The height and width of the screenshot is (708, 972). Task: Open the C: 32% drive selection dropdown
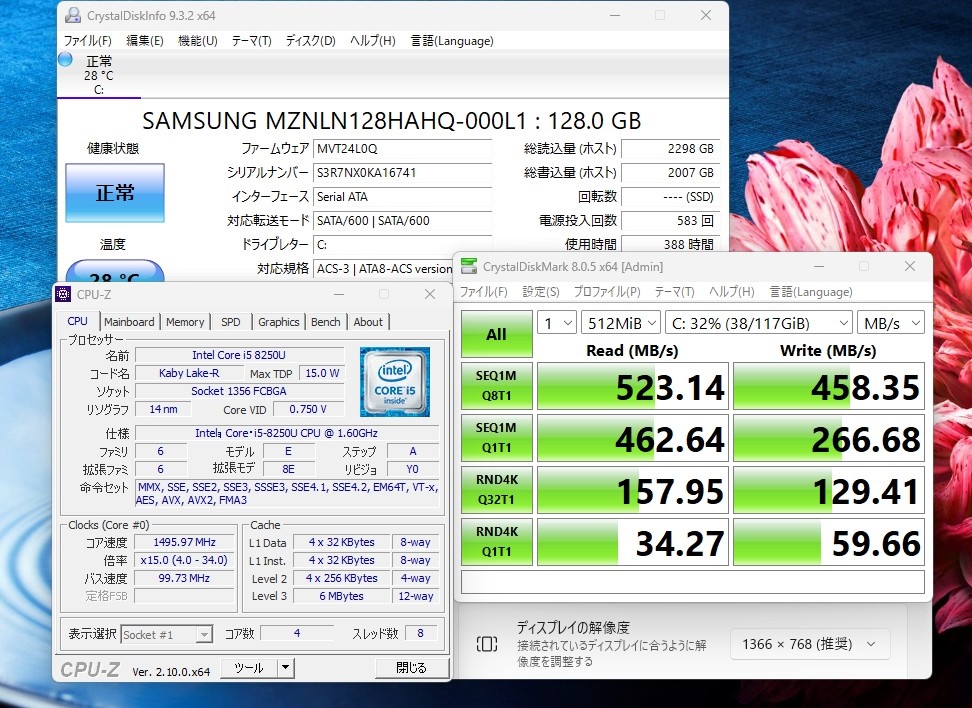coord(759,323)
